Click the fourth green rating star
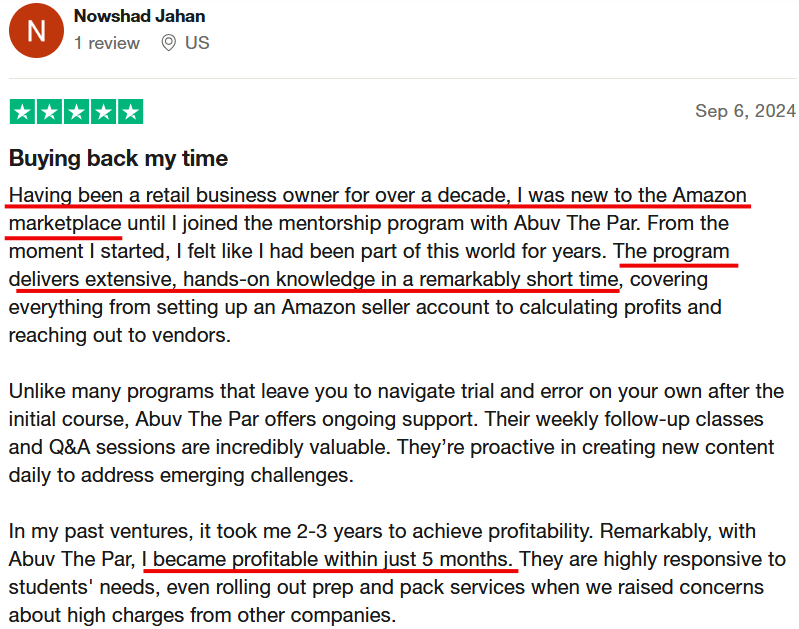Screen dimensions: 799x629 point(103,112)
